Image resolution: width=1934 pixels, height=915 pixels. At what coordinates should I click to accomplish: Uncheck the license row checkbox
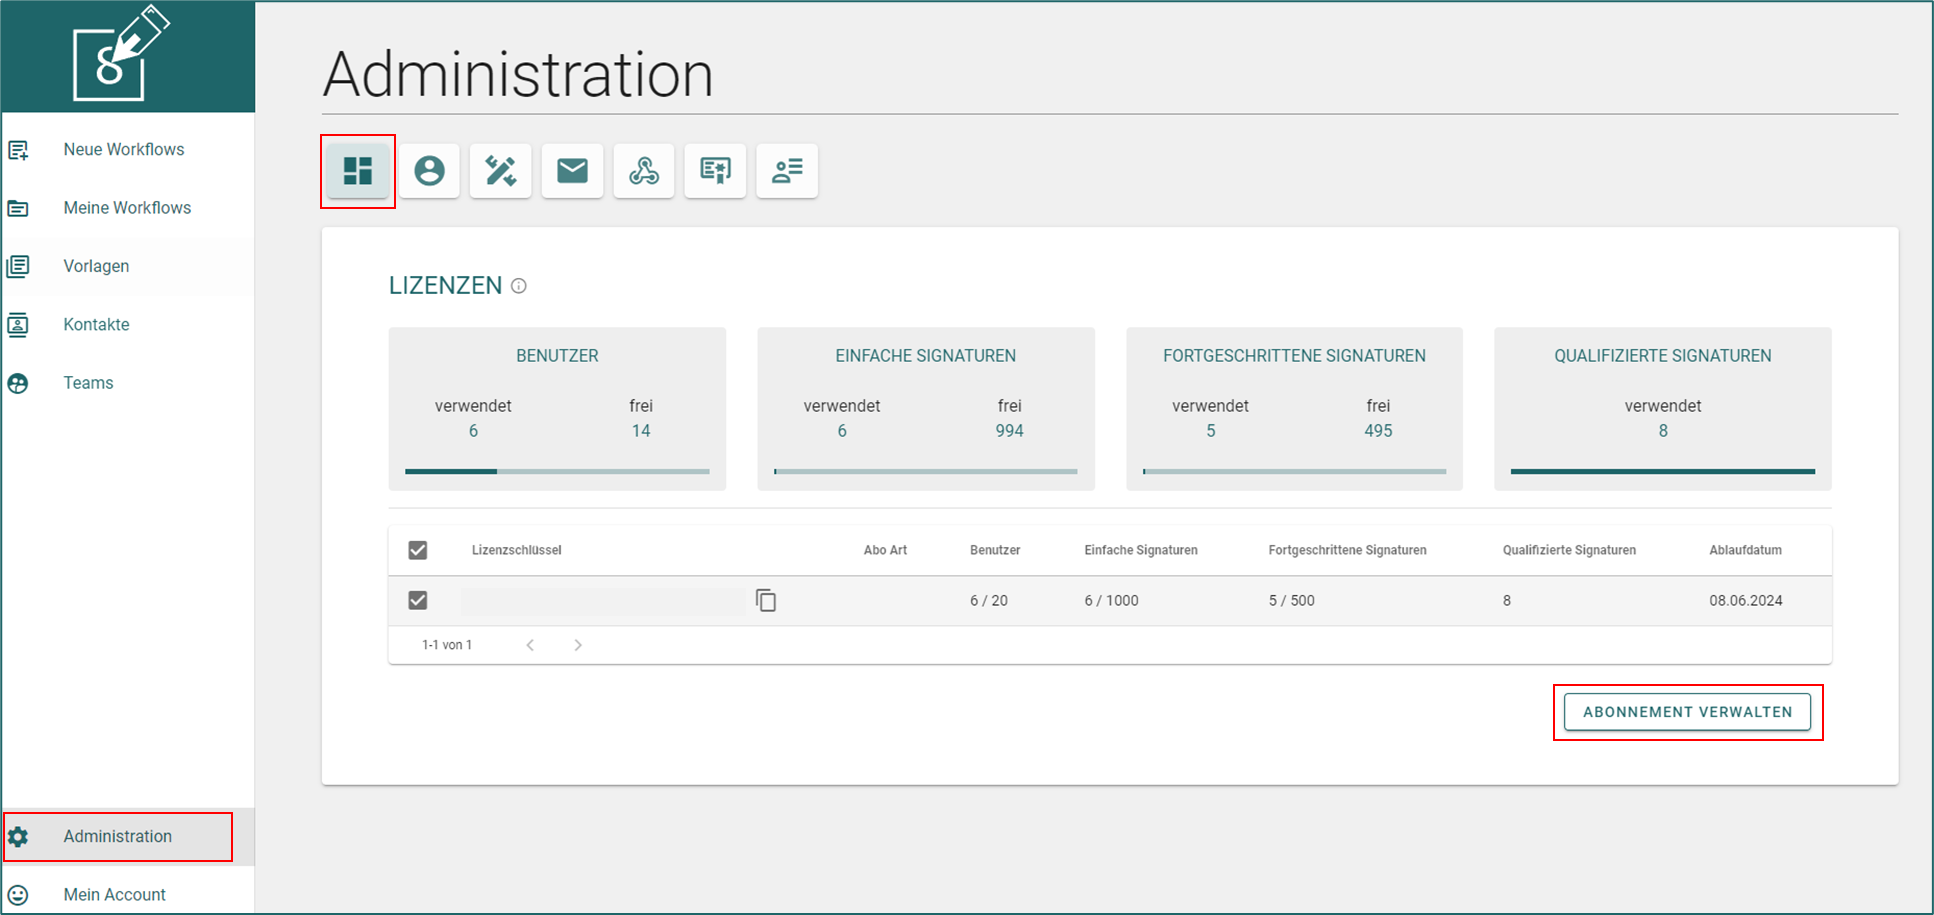click(418, 600)
